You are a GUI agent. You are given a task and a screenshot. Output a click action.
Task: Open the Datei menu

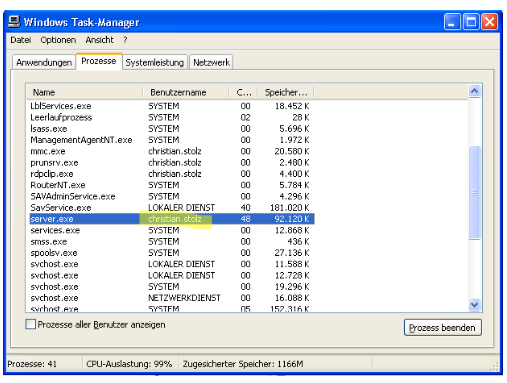point(21,40)
